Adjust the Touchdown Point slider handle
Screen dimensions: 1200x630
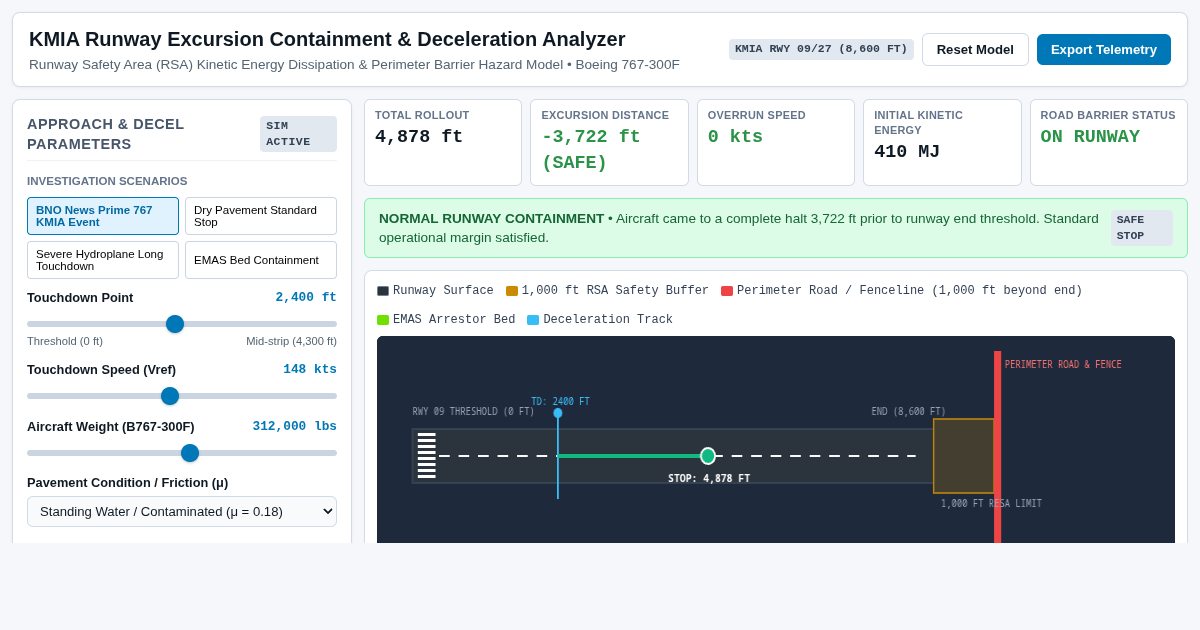(x=175, y=324)
